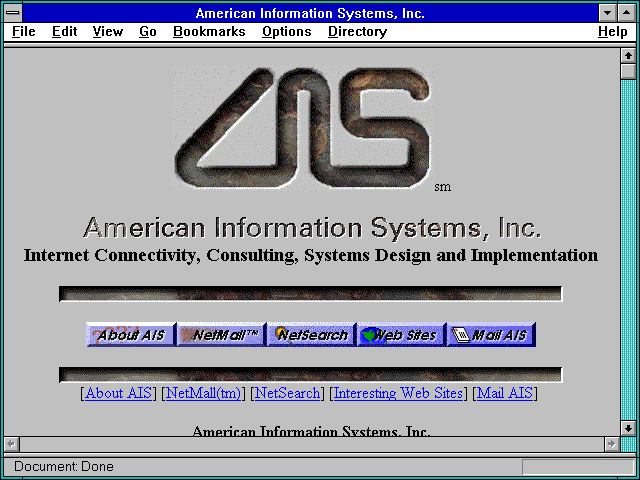Open the Help menu
Viewport: 640px width, 480px height.
pos(612,31)
